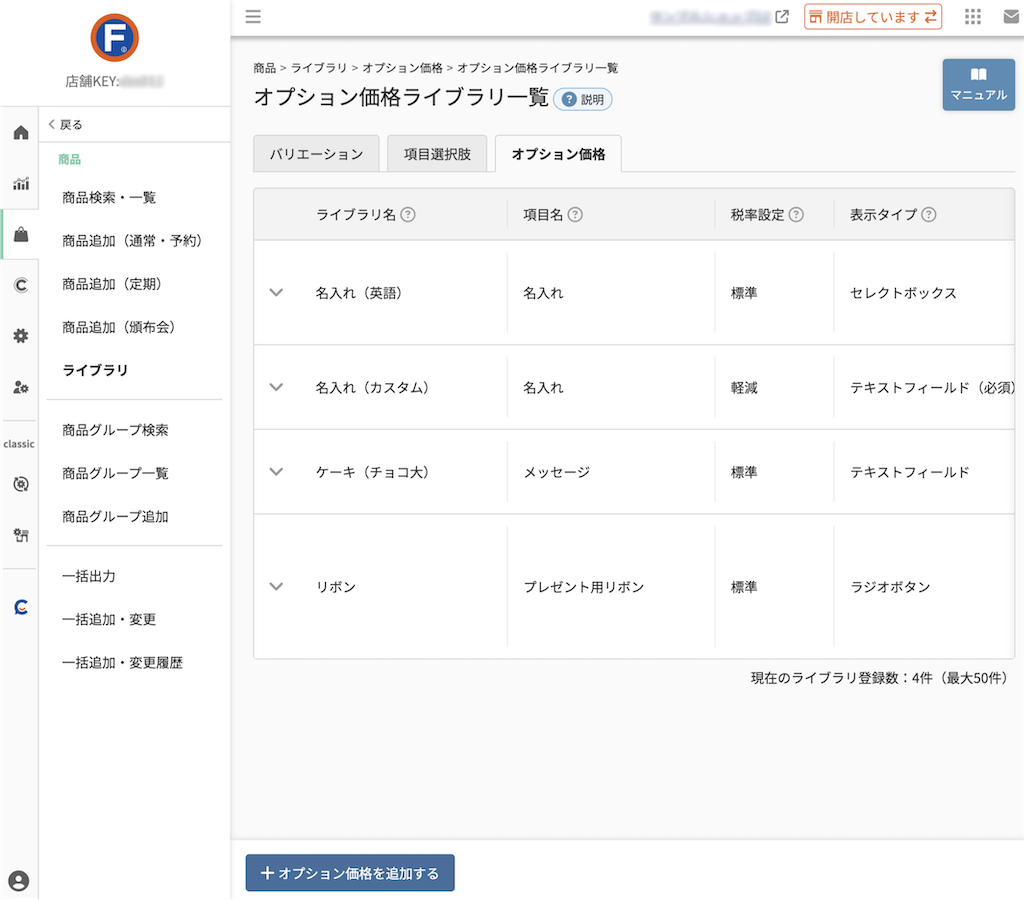Click the futureshop F logo

pyautogui.click(x=114, y=38)
